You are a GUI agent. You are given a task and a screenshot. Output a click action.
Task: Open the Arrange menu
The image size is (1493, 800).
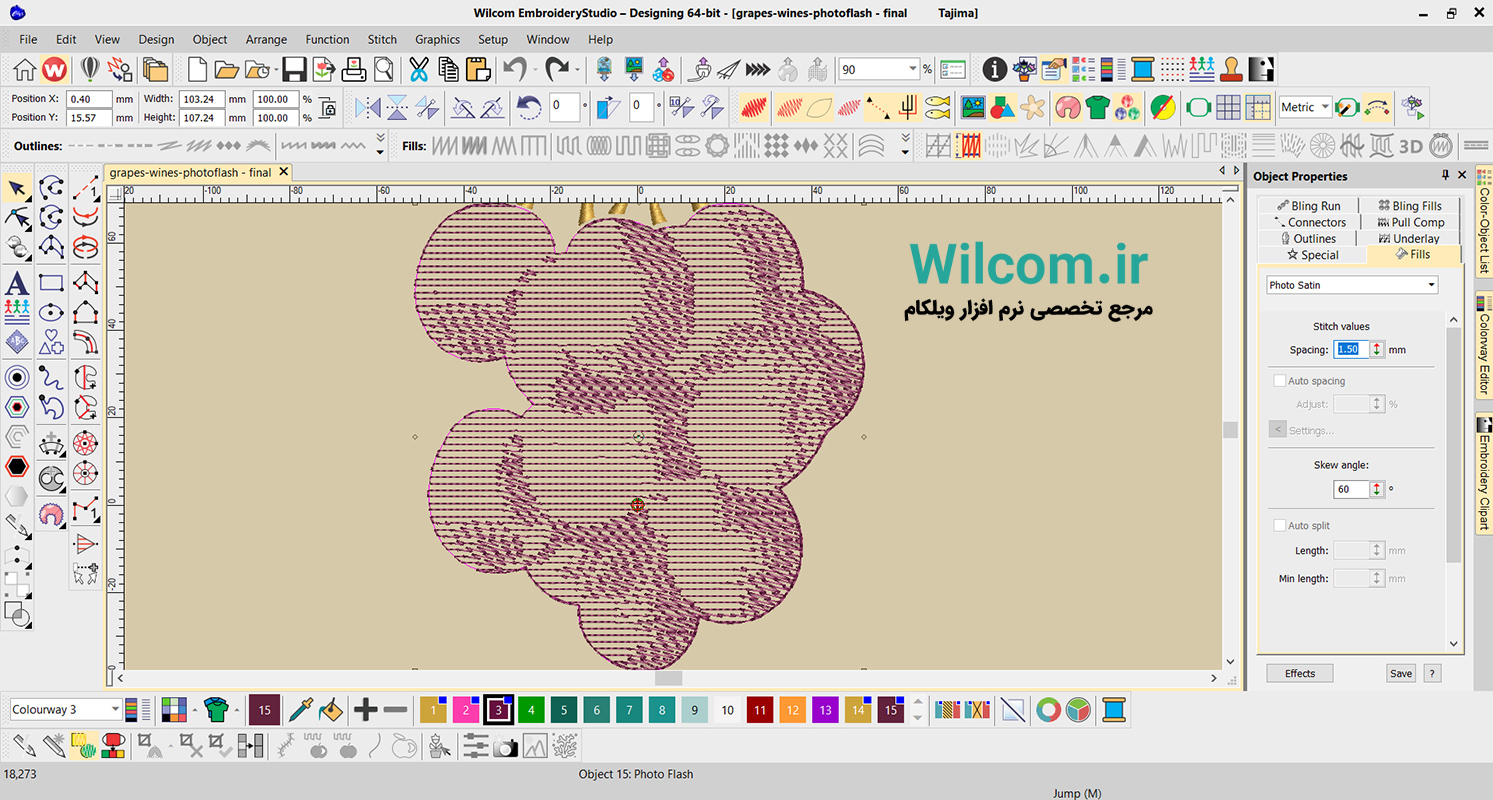266,40
